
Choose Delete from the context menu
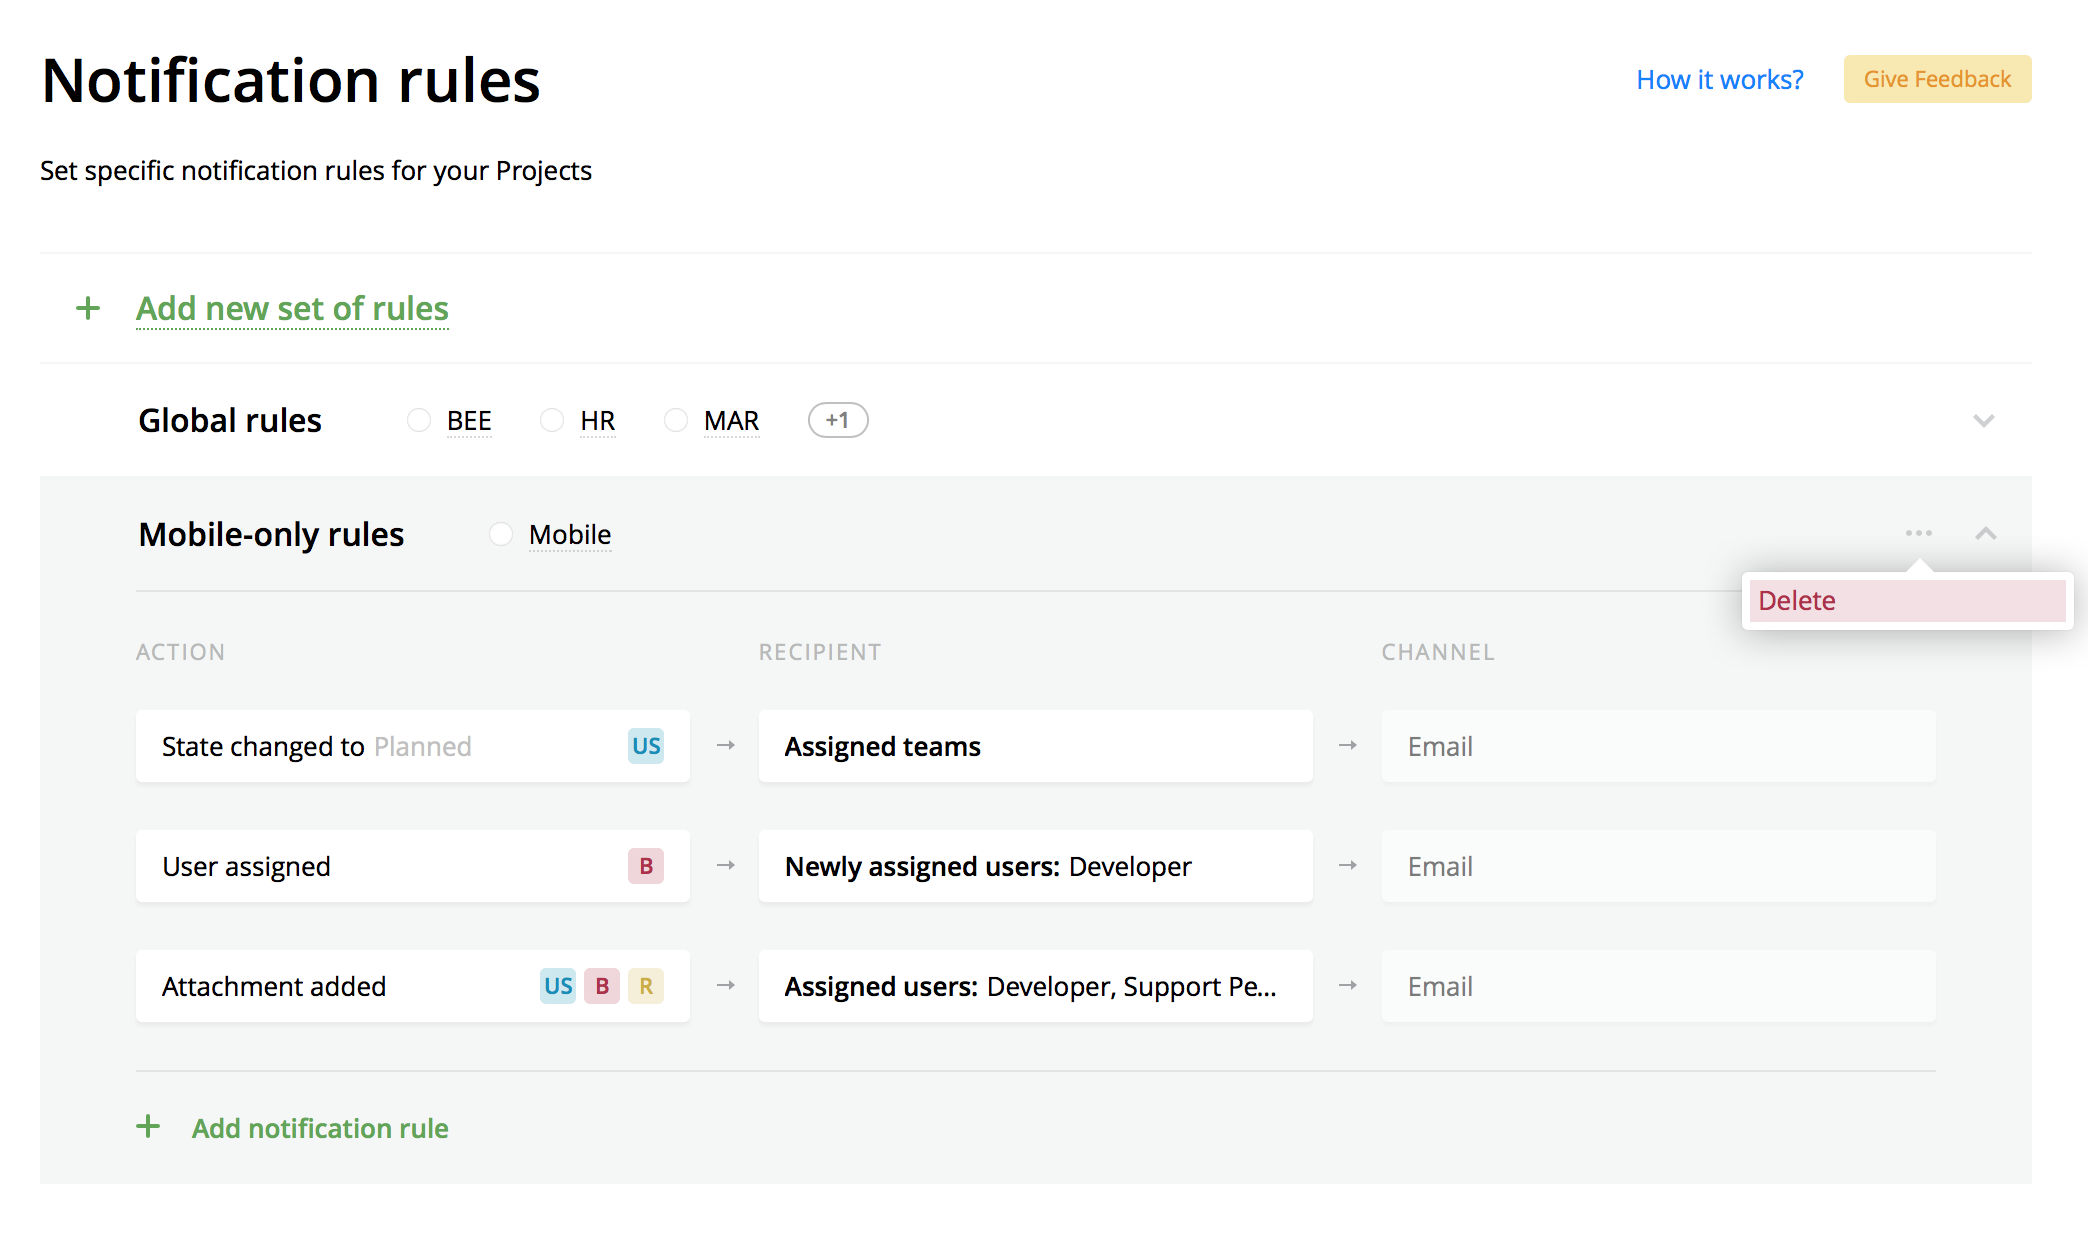coord(1797,600)
